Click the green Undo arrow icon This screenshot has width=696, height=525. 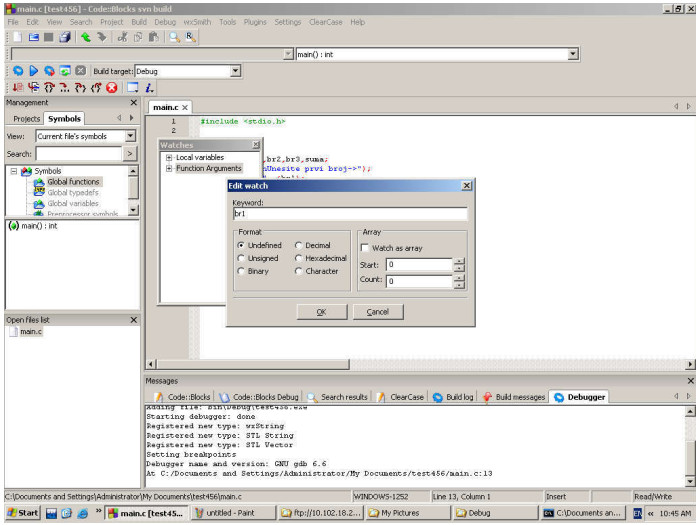pos(87,37)
